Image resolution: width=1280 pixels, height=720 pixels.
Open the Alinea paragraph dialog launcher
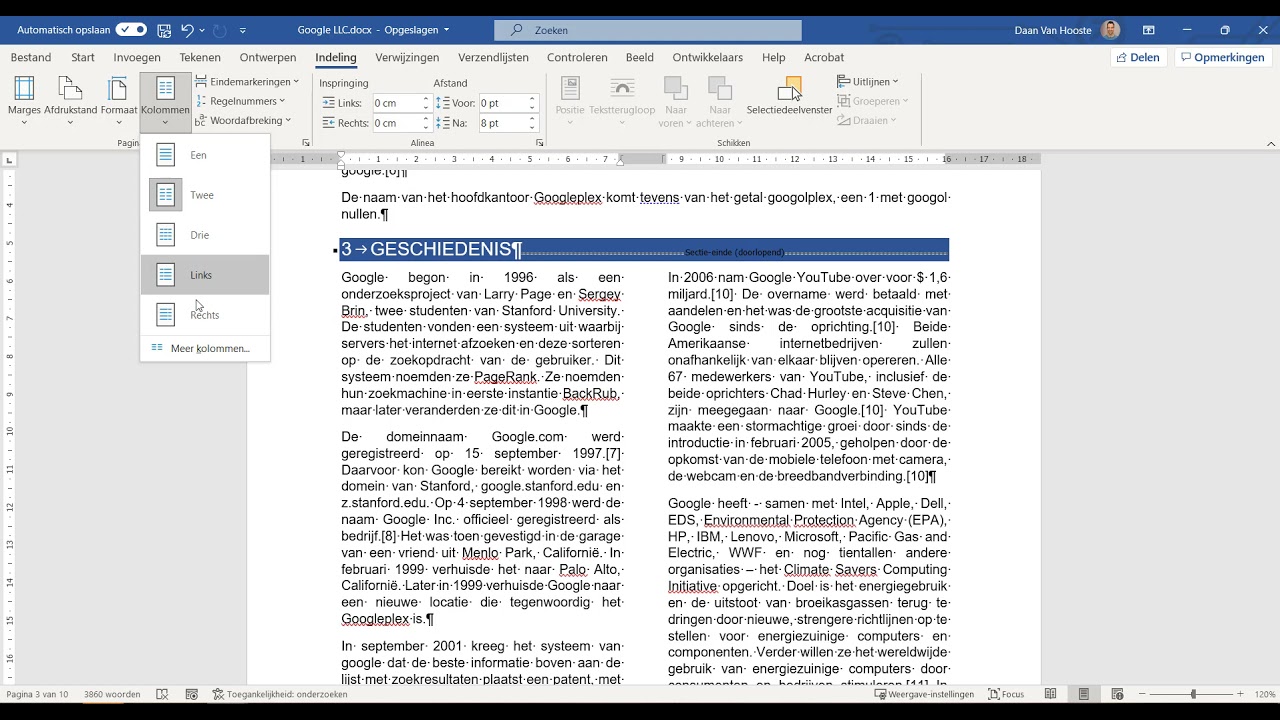(540, 143)
